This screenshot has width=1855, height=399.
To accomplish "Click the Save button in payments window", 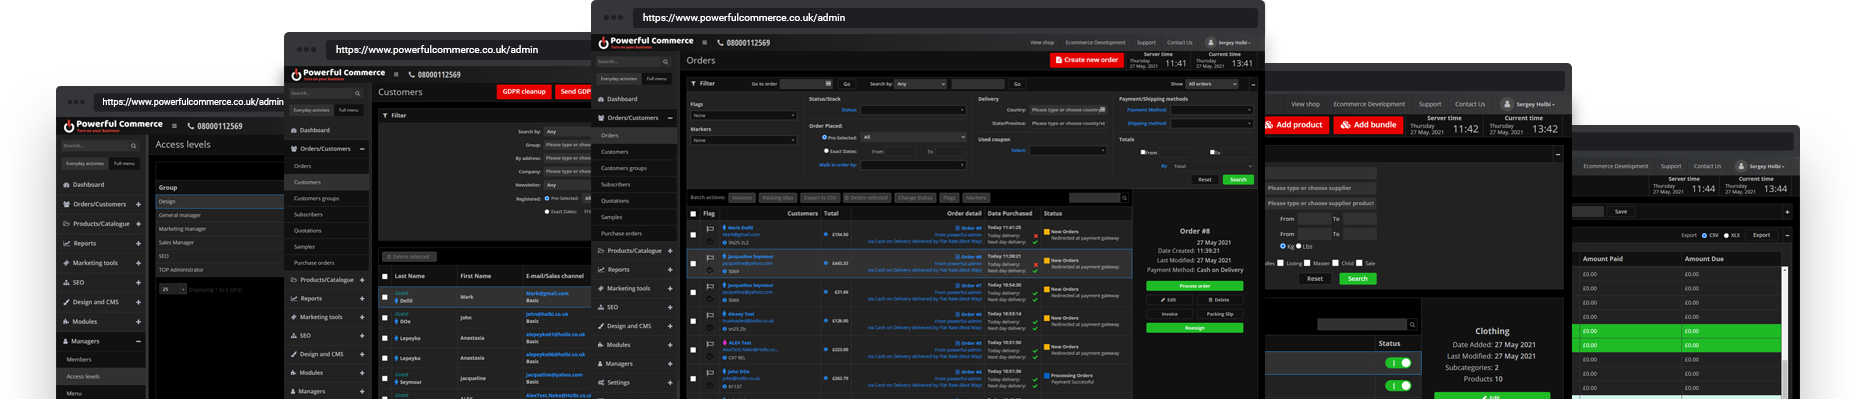I will coord(1620,211).
